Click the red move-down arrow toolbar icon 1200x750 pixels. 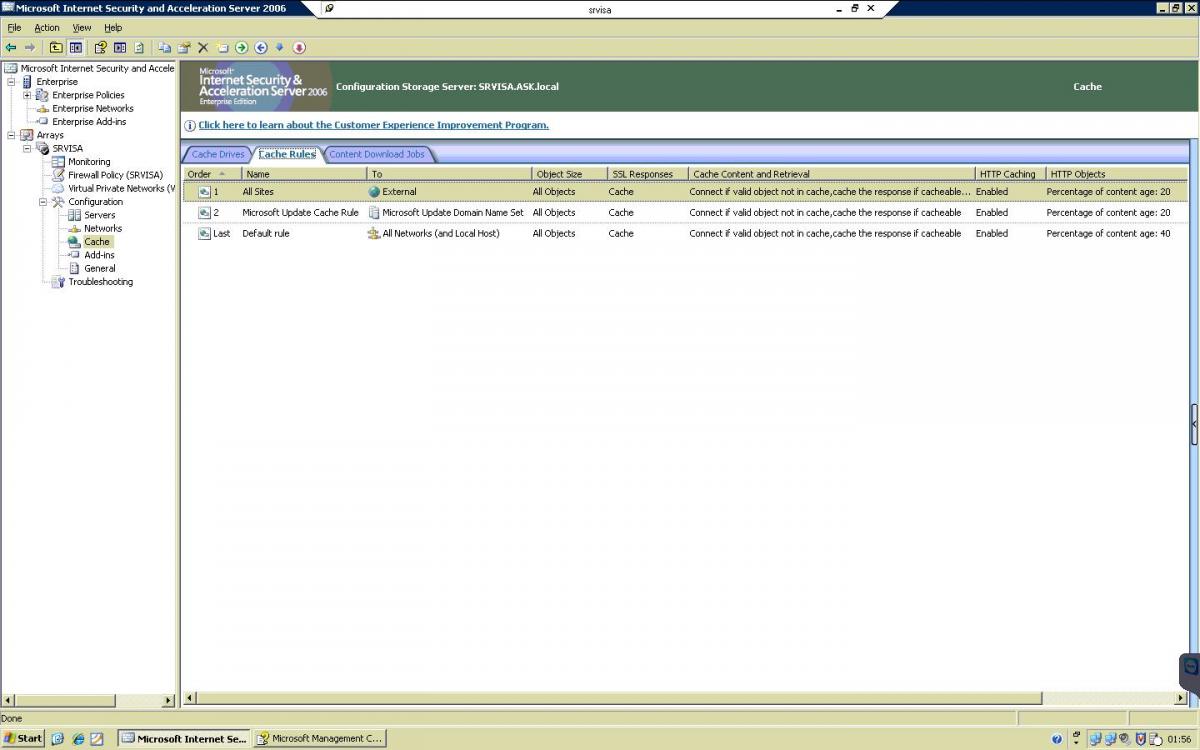pos(299,47)
